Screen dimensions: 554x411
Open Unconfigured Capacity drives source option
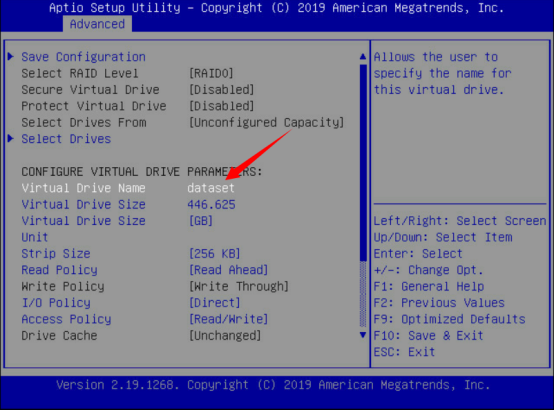(x=267, y=123)
